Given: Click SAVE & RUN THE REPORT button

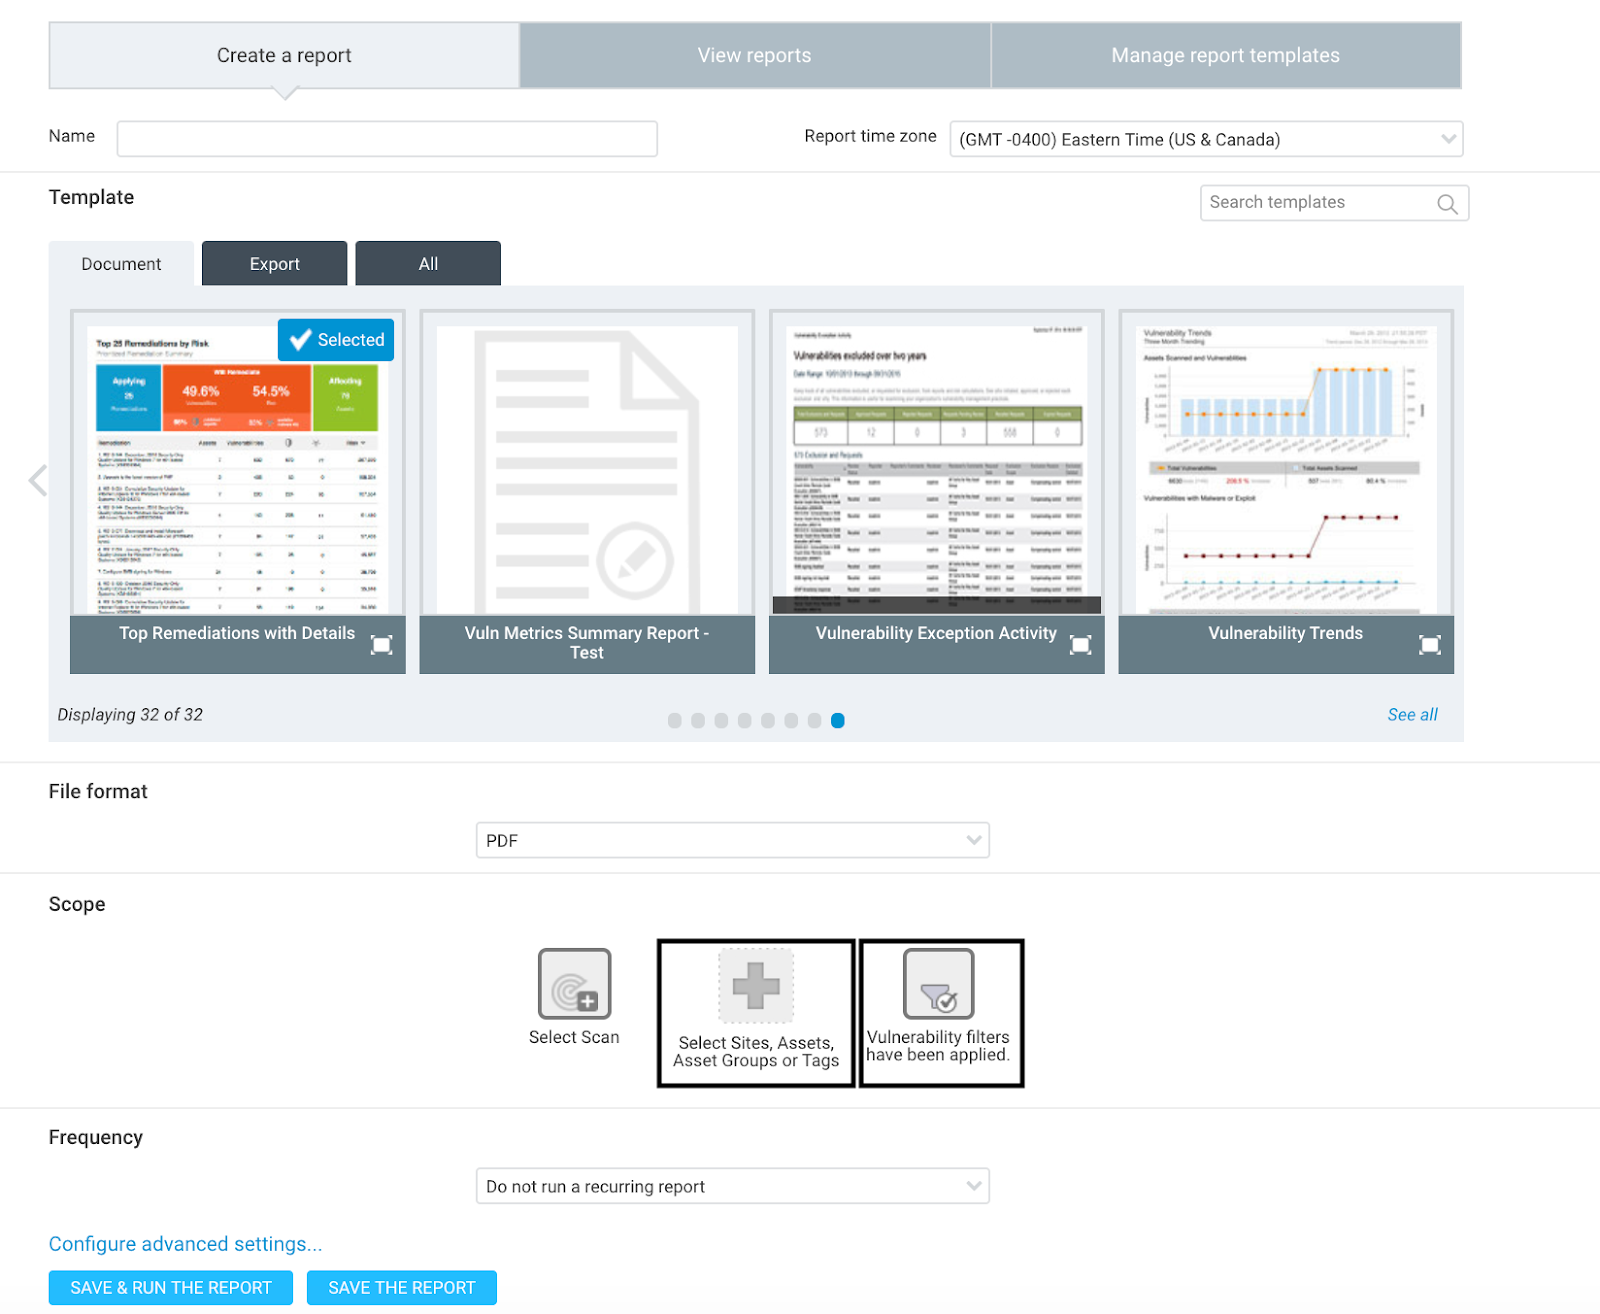Looking at the screenshot, I should [171, 1288].
